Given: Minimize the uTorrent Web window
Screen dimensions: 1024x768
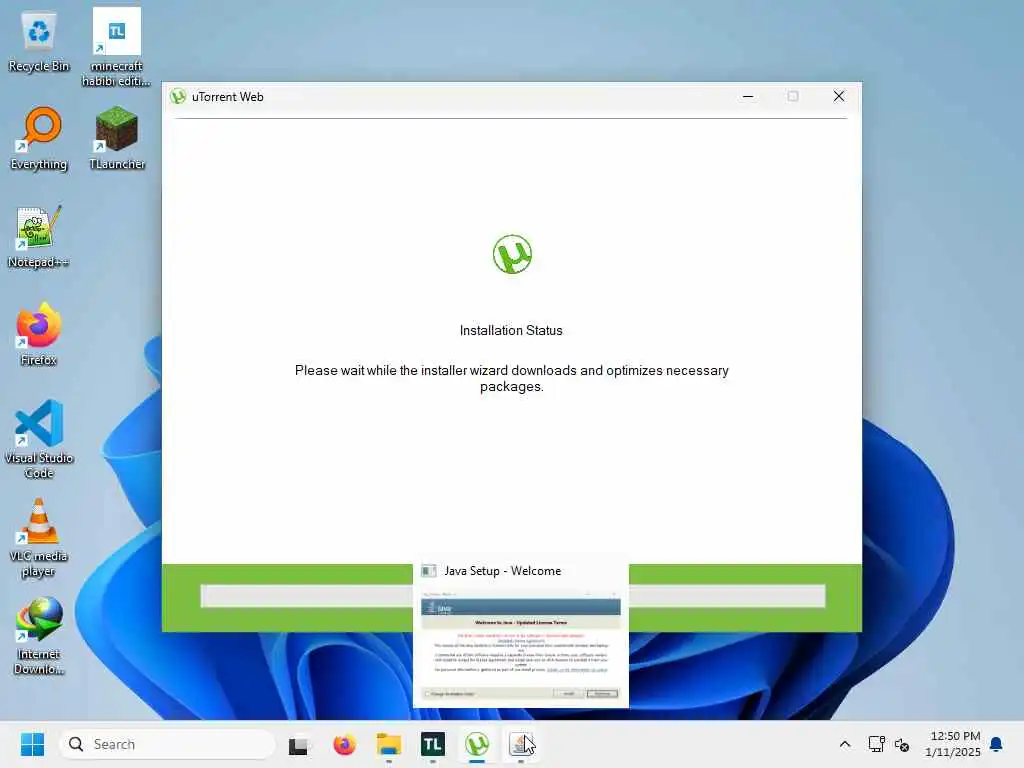Looking at the screenshot, I should coord(748,97).
